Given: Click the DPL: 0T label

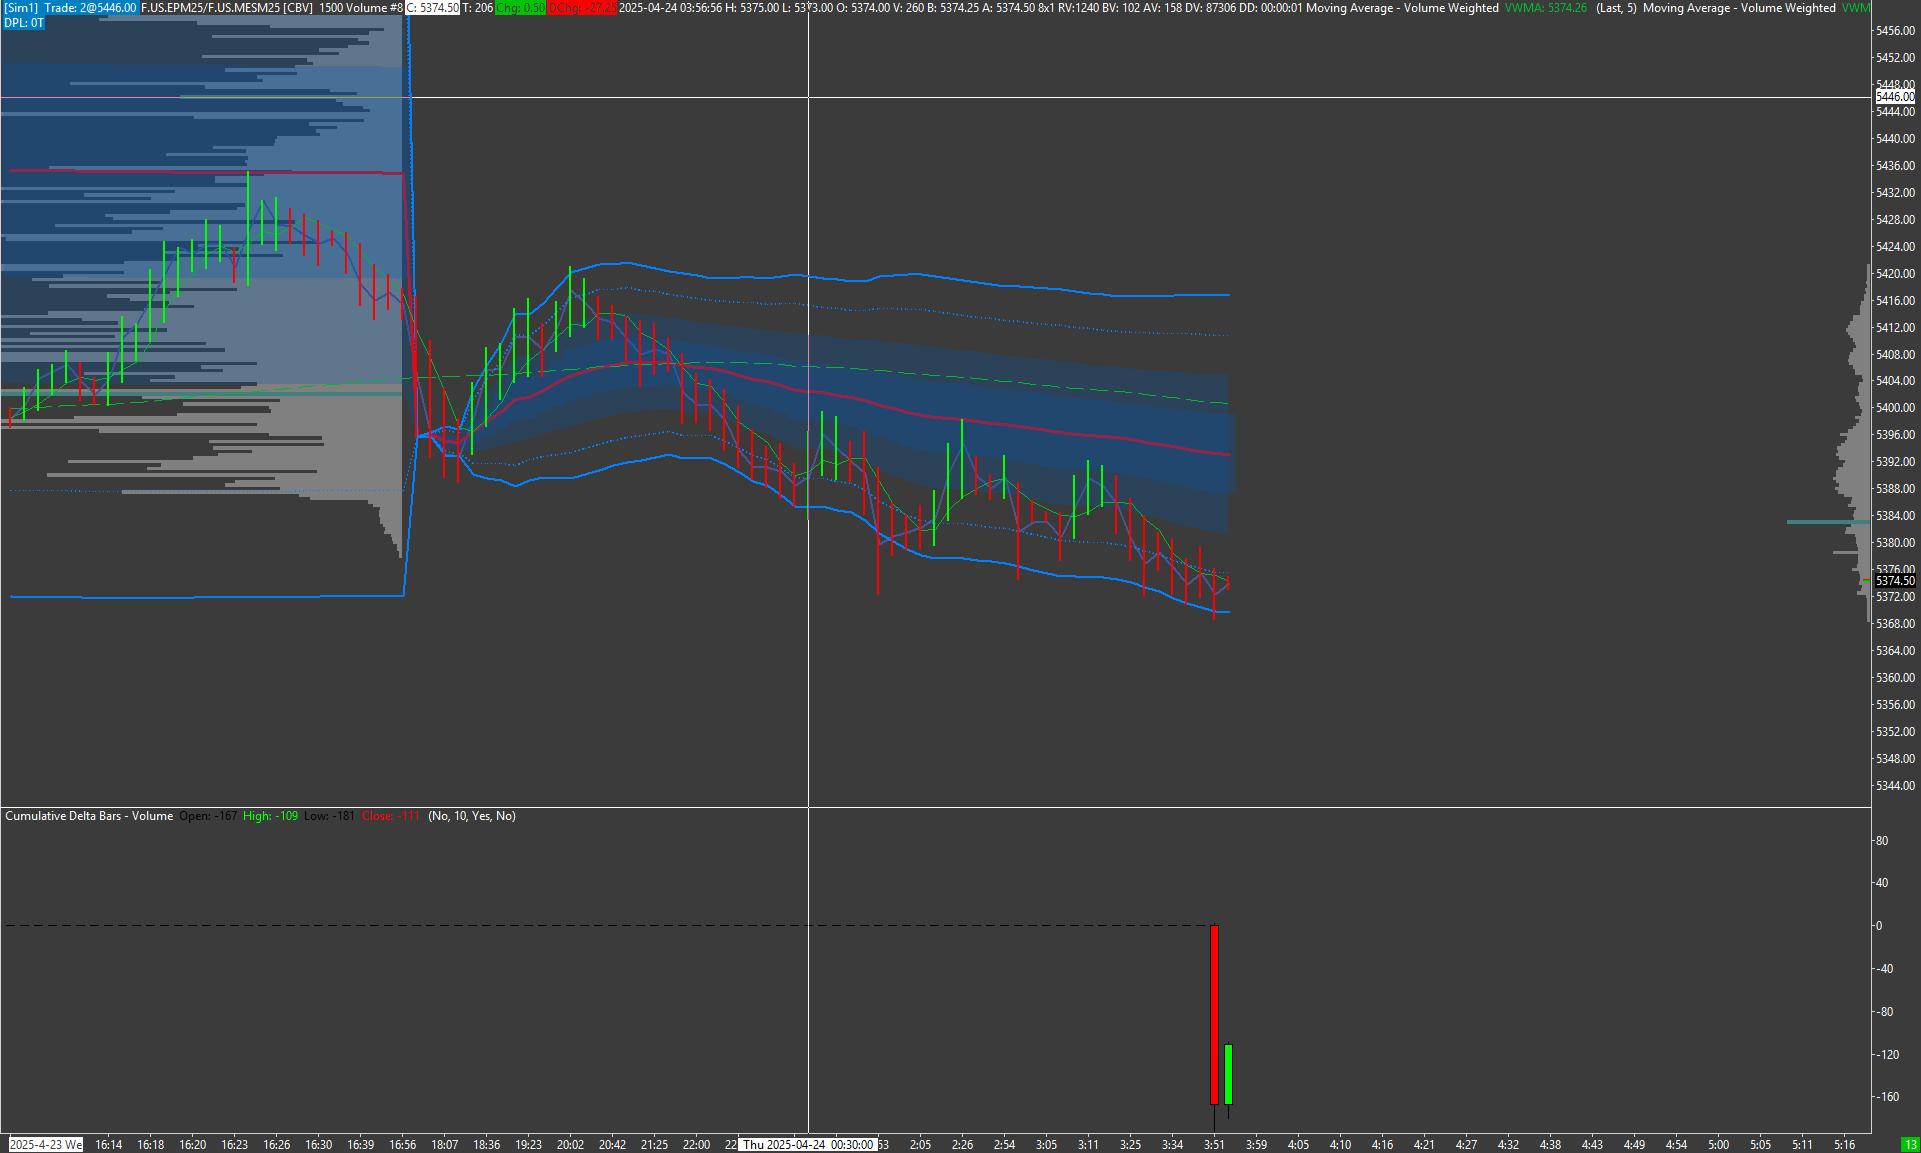Looking at the screenshot, I should click(x=24, y=23).
